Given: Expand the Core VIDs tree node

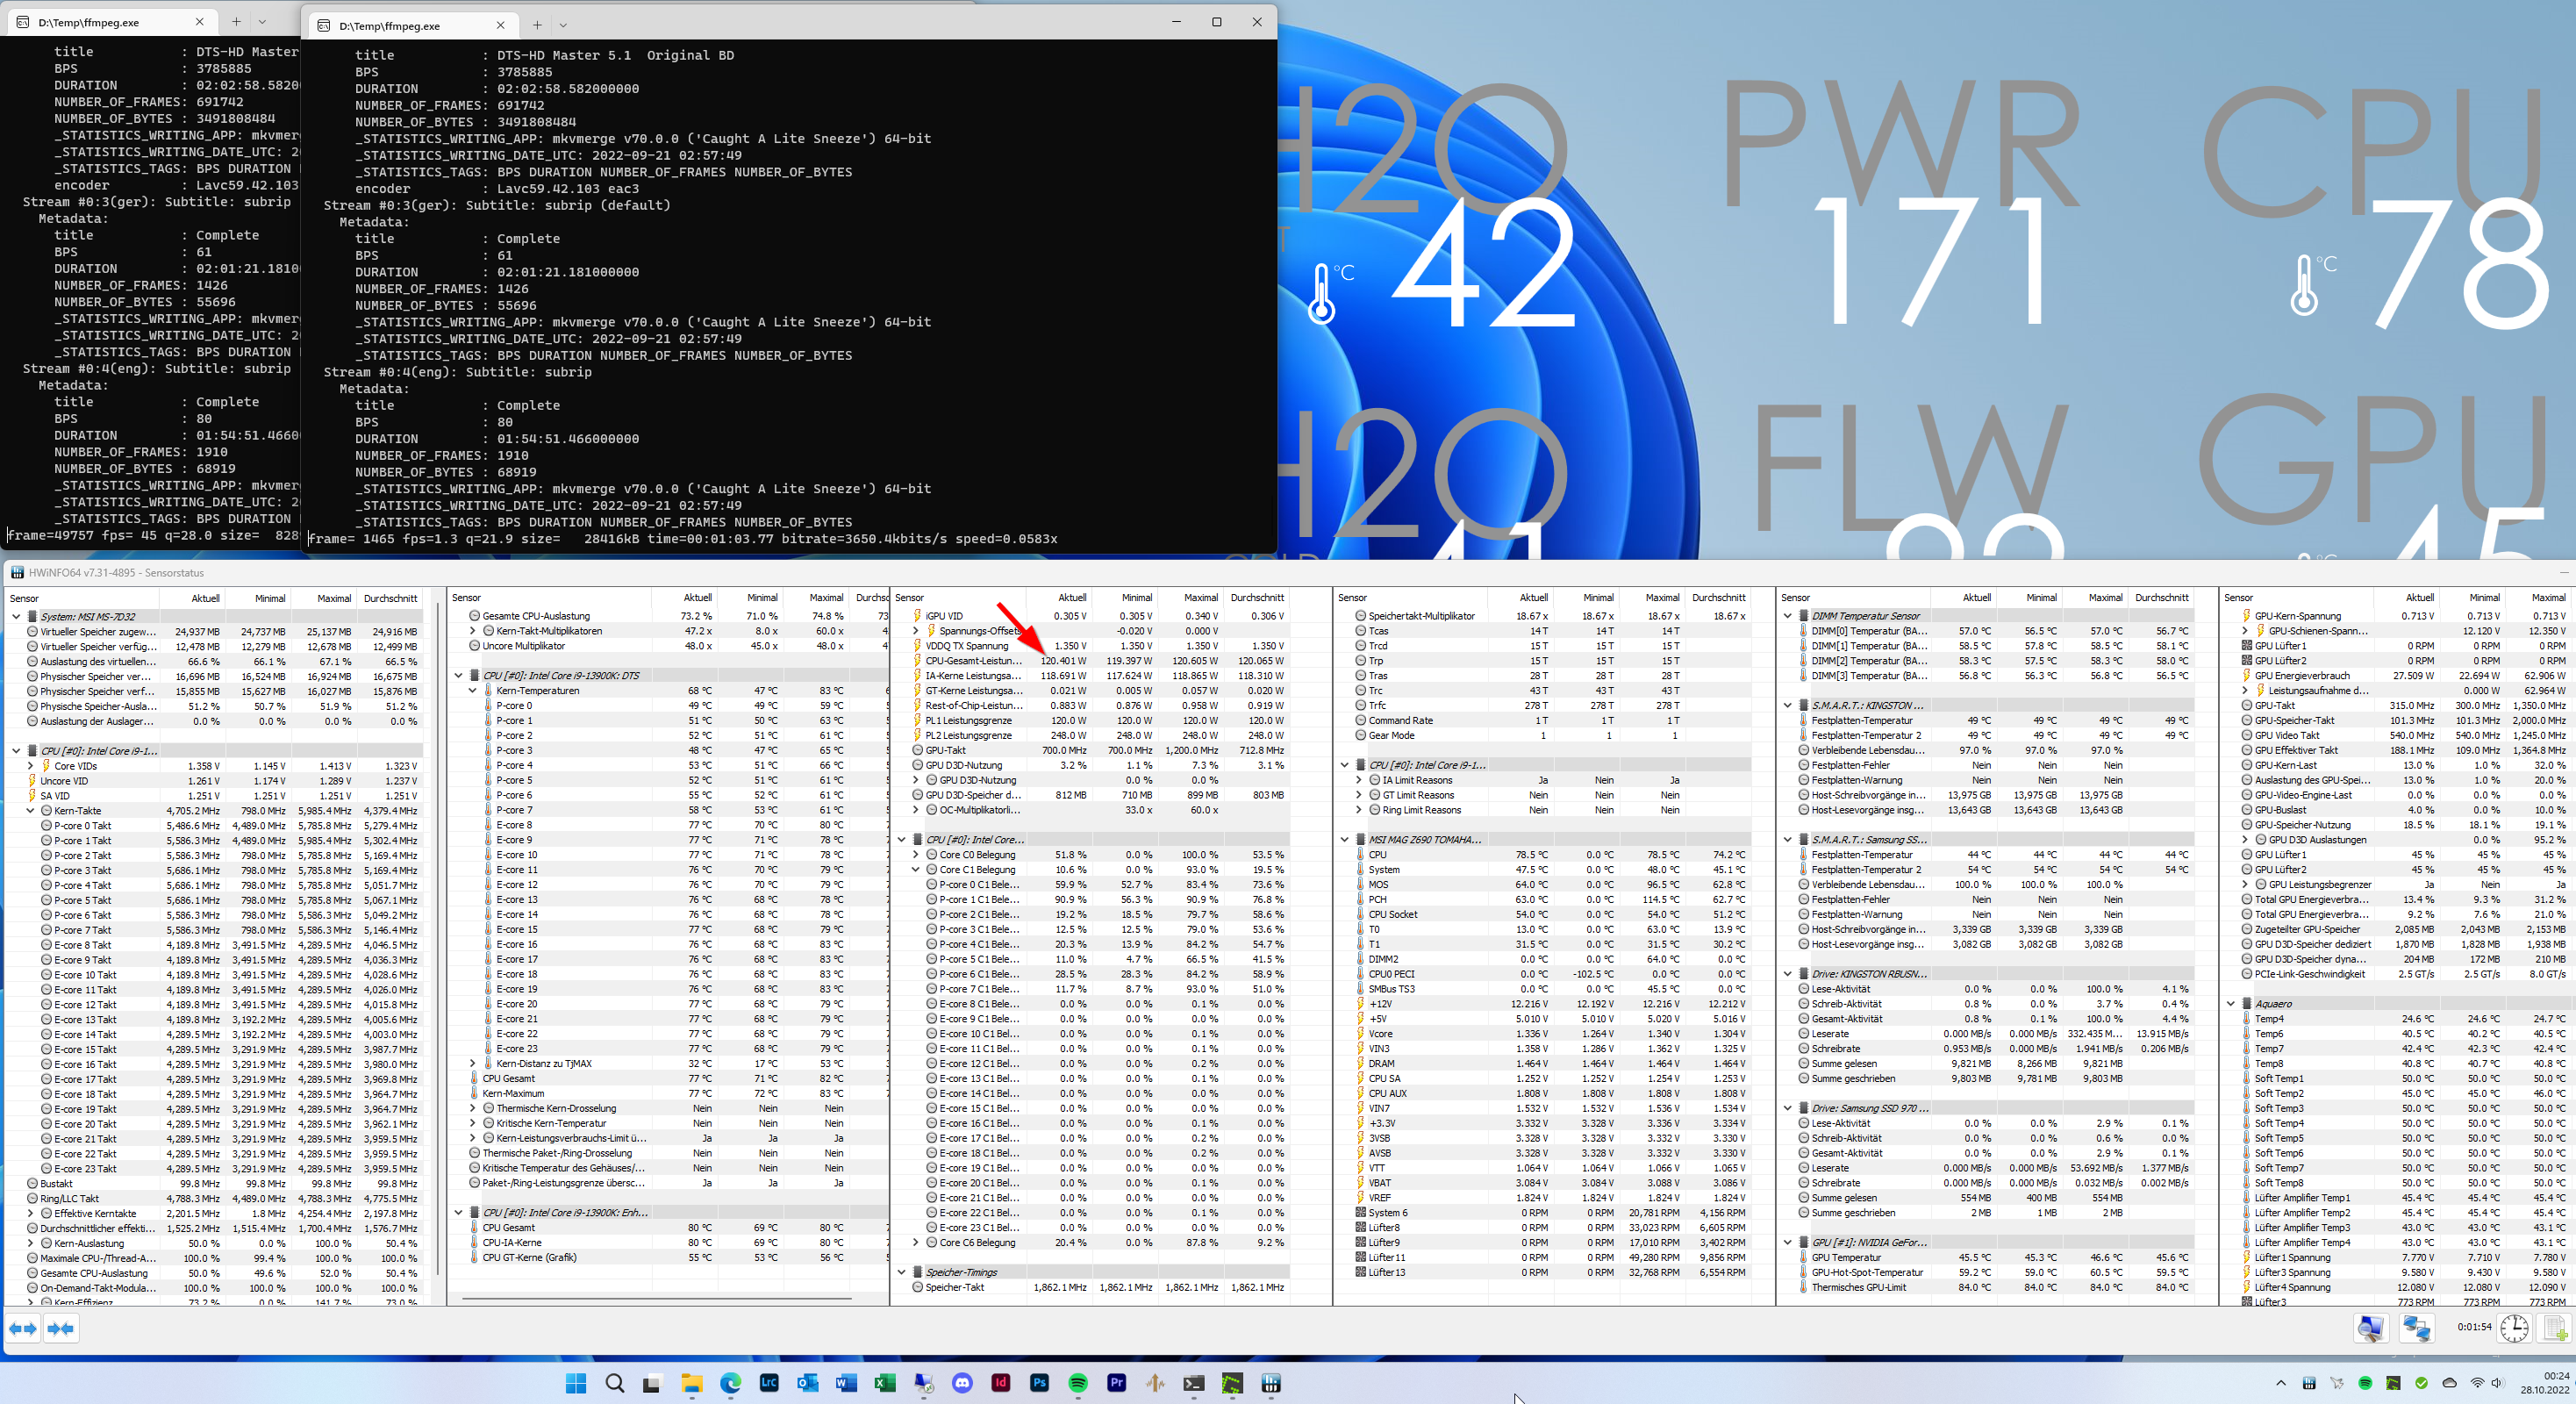Looking at the screenshot, I should tap(31, 766).
